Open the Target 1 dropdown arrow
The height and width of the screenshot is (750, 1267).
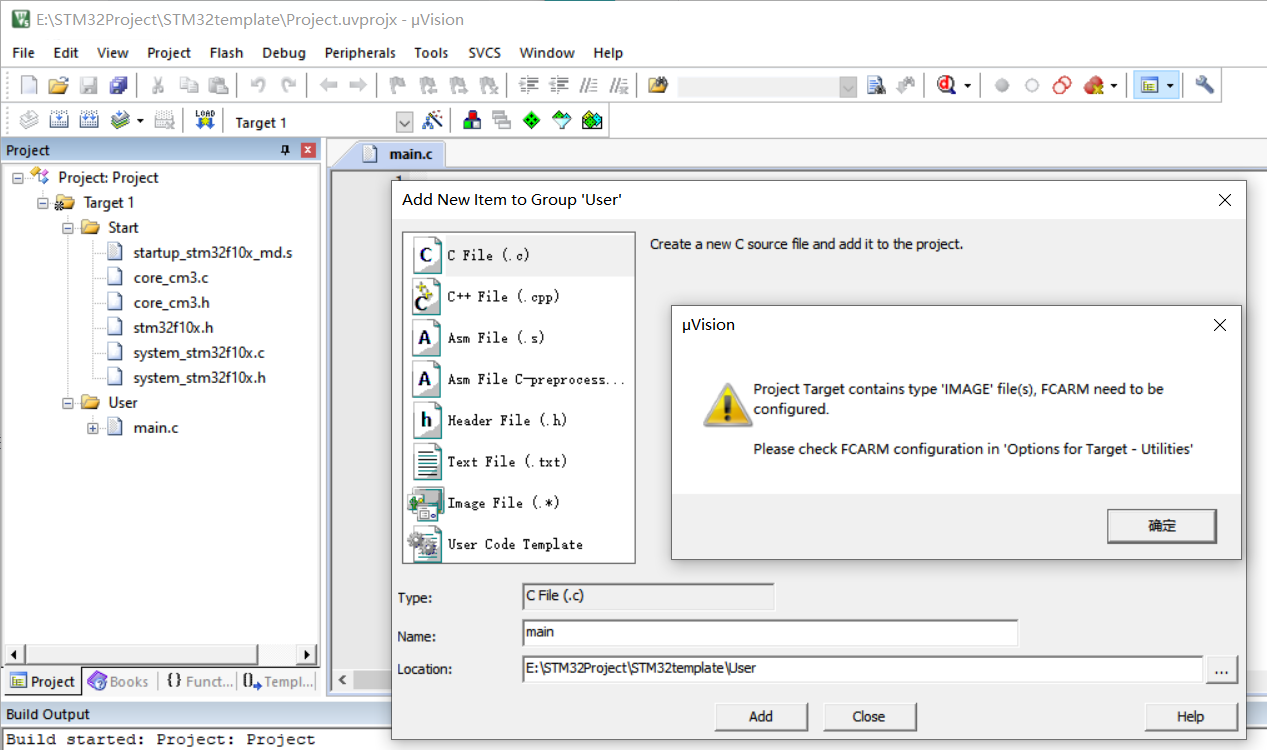click(404, 122)
